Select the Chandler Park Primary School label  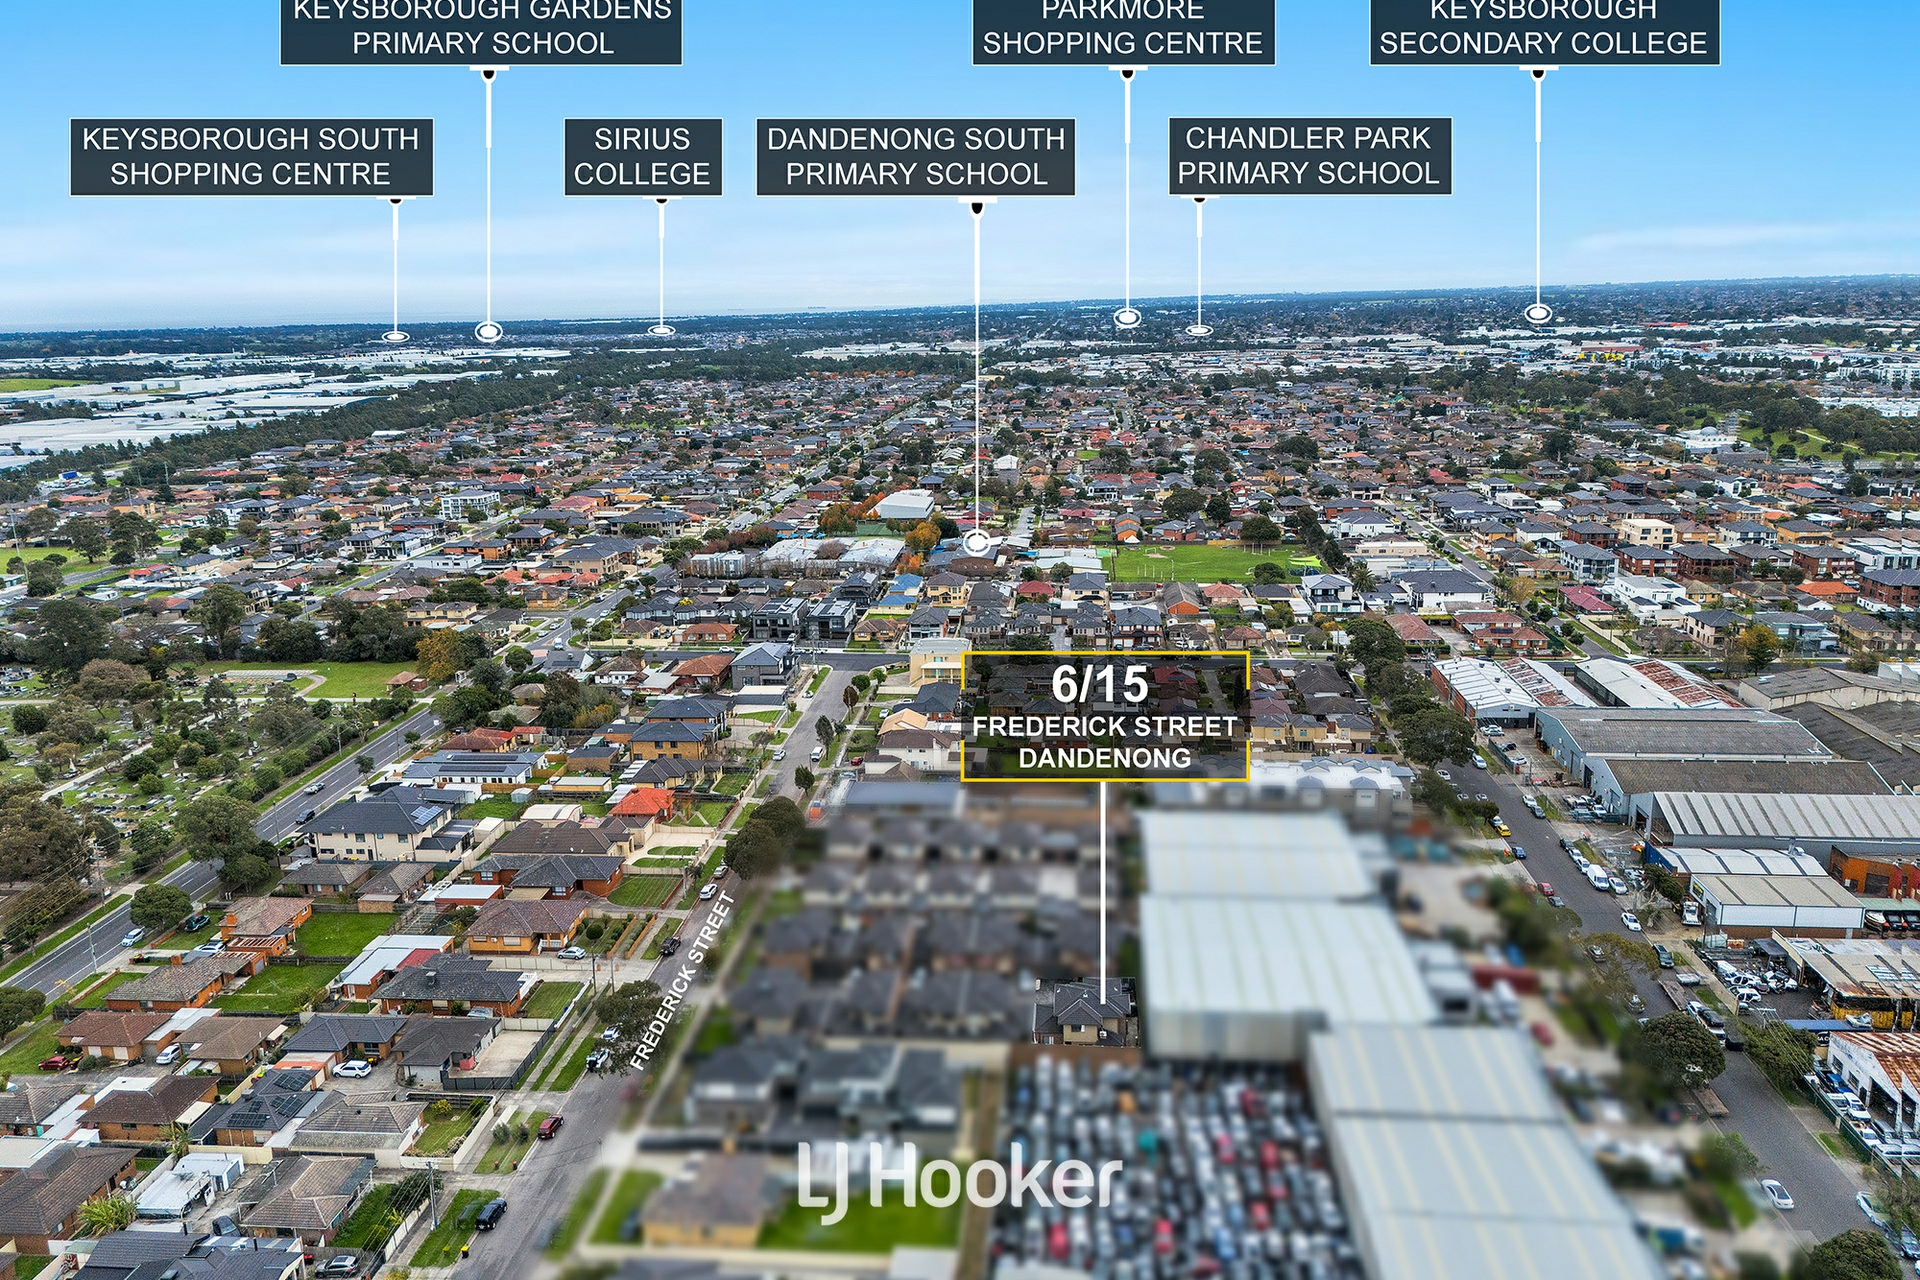click(x=1309, y=156)
